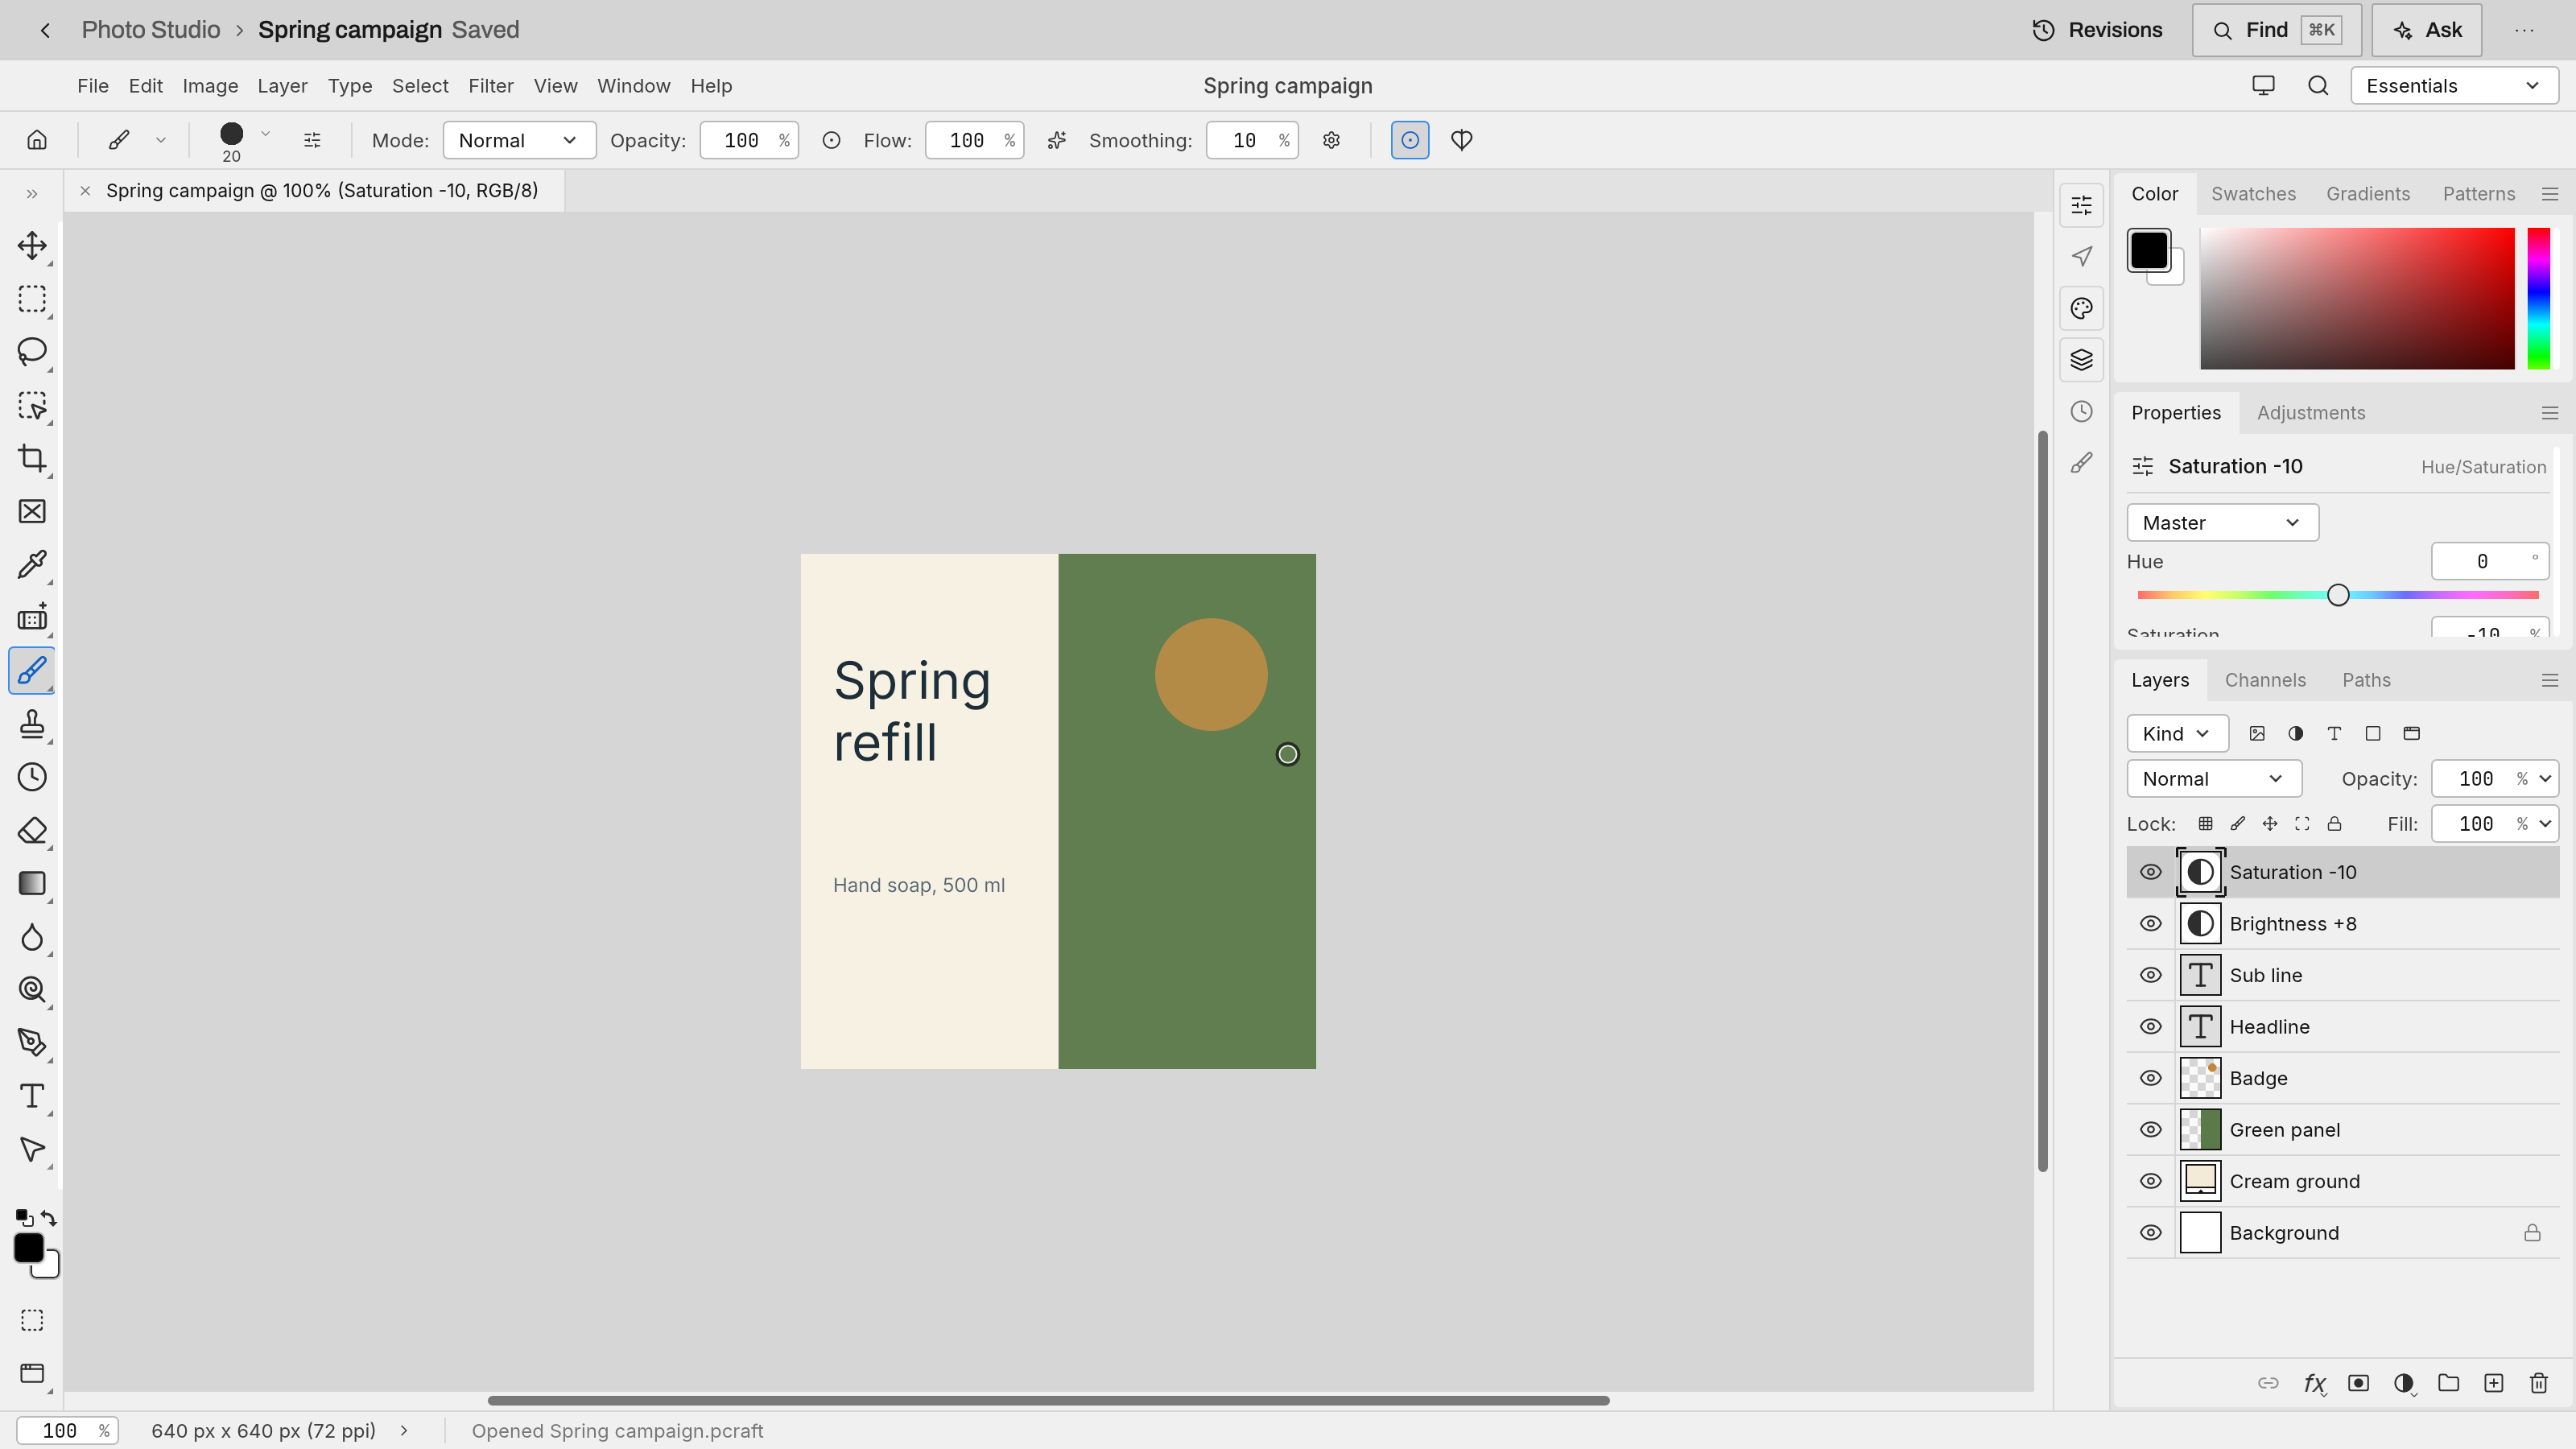Switch to the Swatches tab

pos(2253,194)
